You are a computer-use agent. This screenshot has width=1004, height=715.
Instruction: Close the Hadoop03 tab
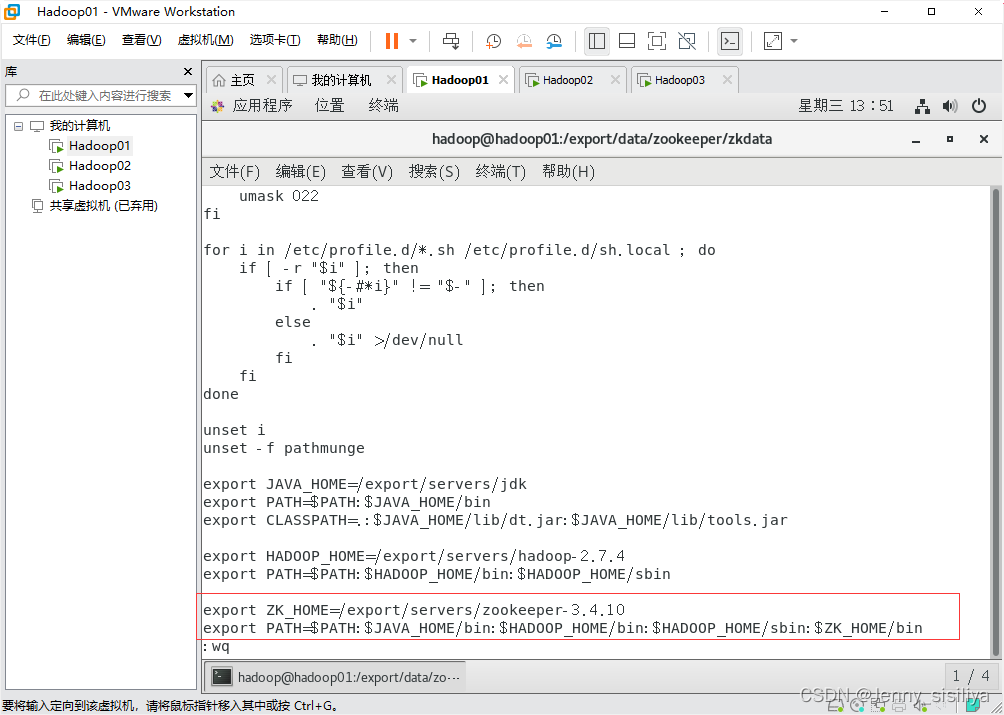point(727,80)
